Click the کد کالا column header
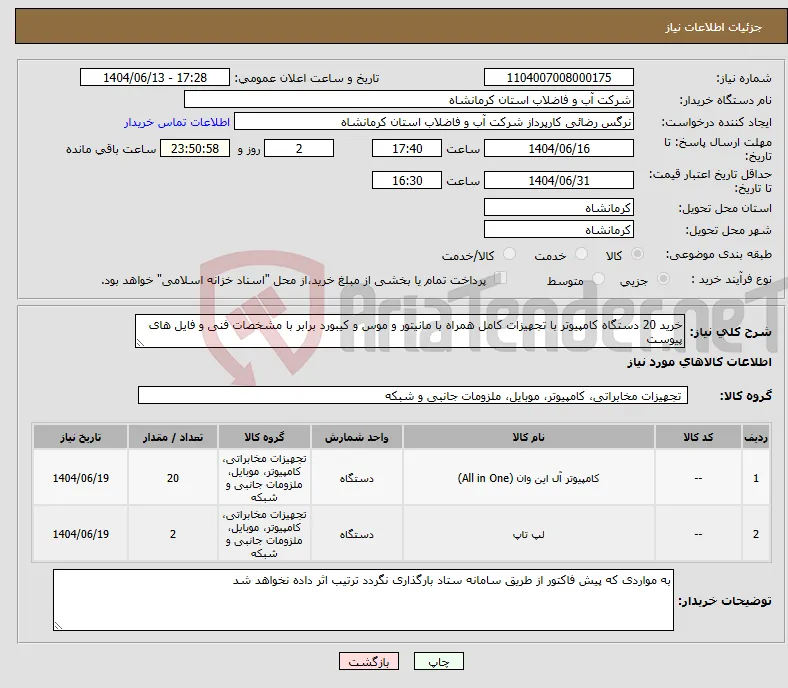The height and width of the screenshot is (688, 788). 698,437
